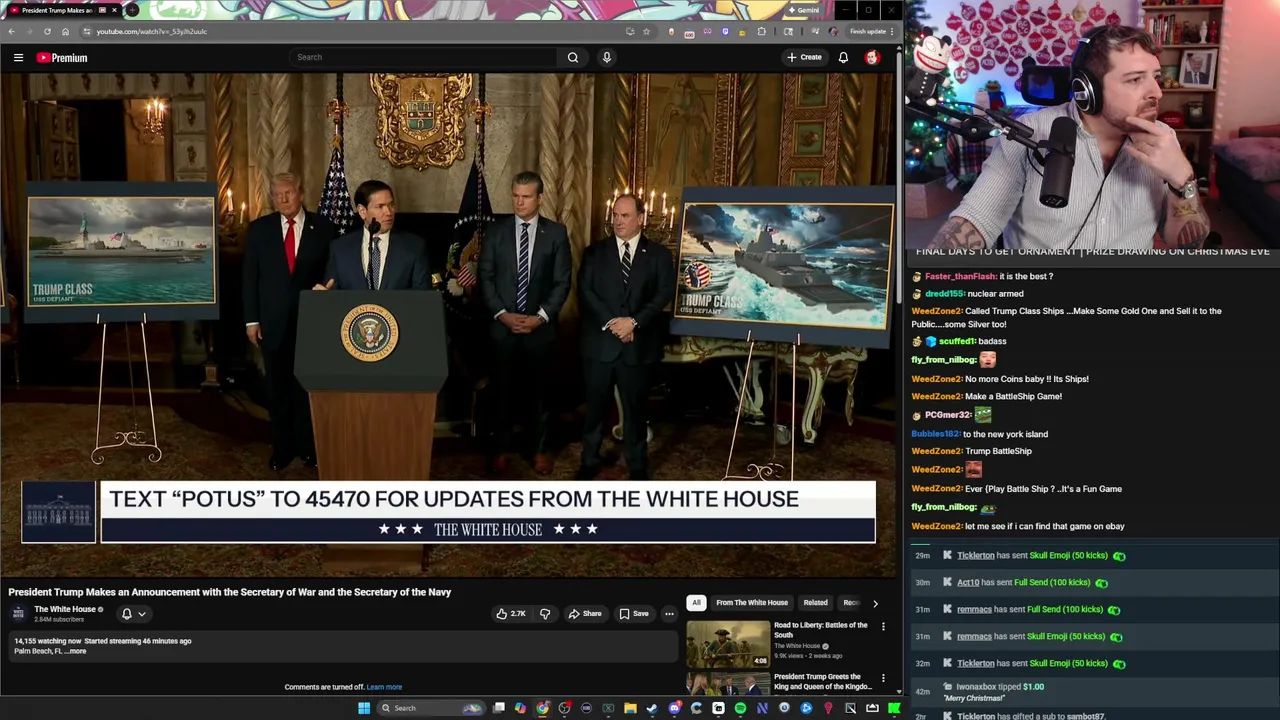Save the video to a playlist
This screenshot has width=1280, height=720.
634,614
